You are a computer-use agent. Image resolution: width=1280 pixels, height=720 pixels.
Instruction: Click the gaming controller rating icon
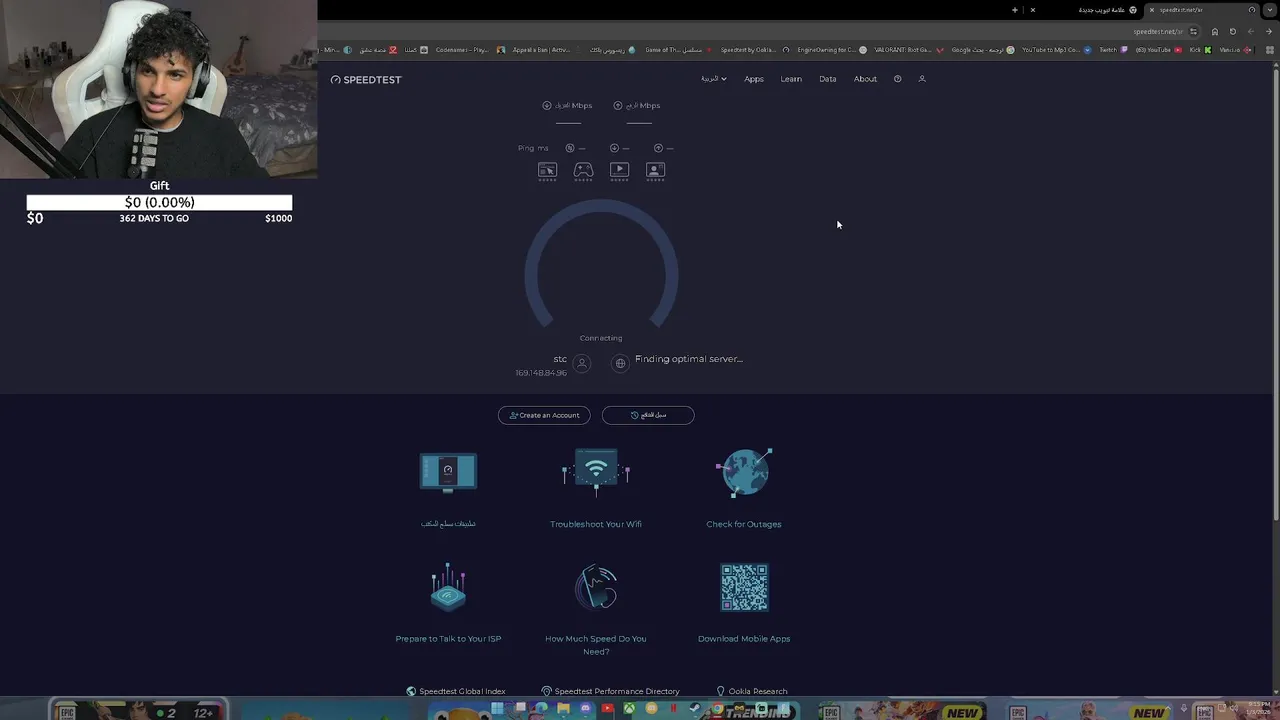pos(583,171)
